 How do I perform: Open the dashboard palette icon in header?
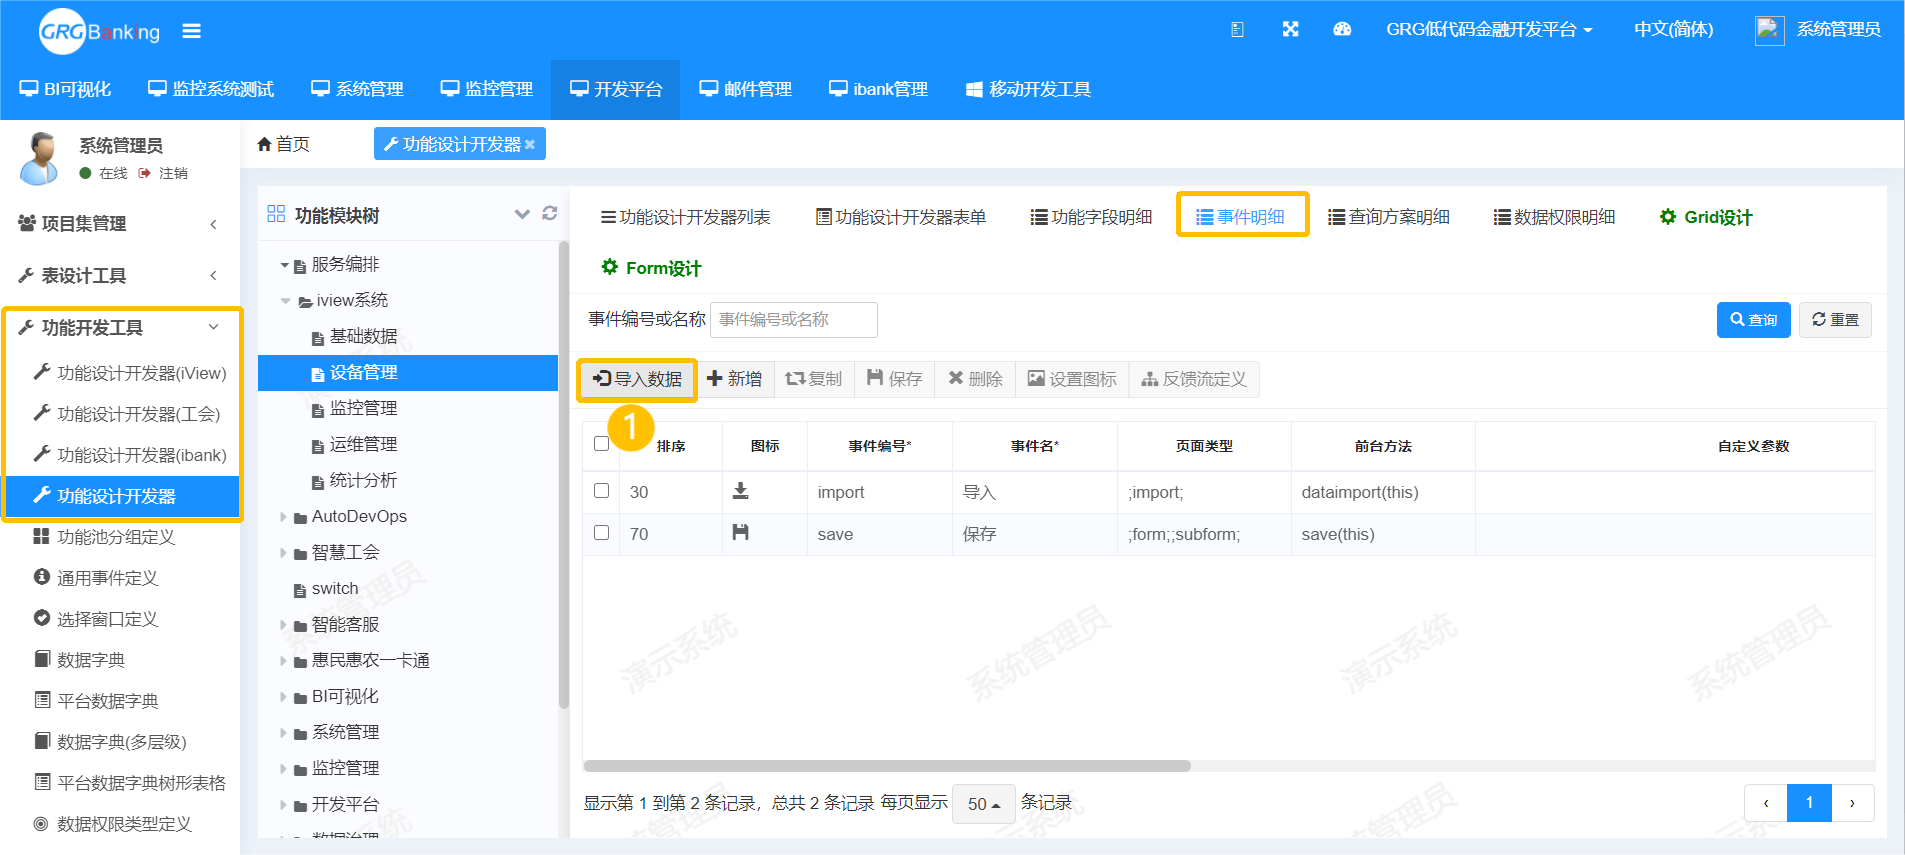1342,30
